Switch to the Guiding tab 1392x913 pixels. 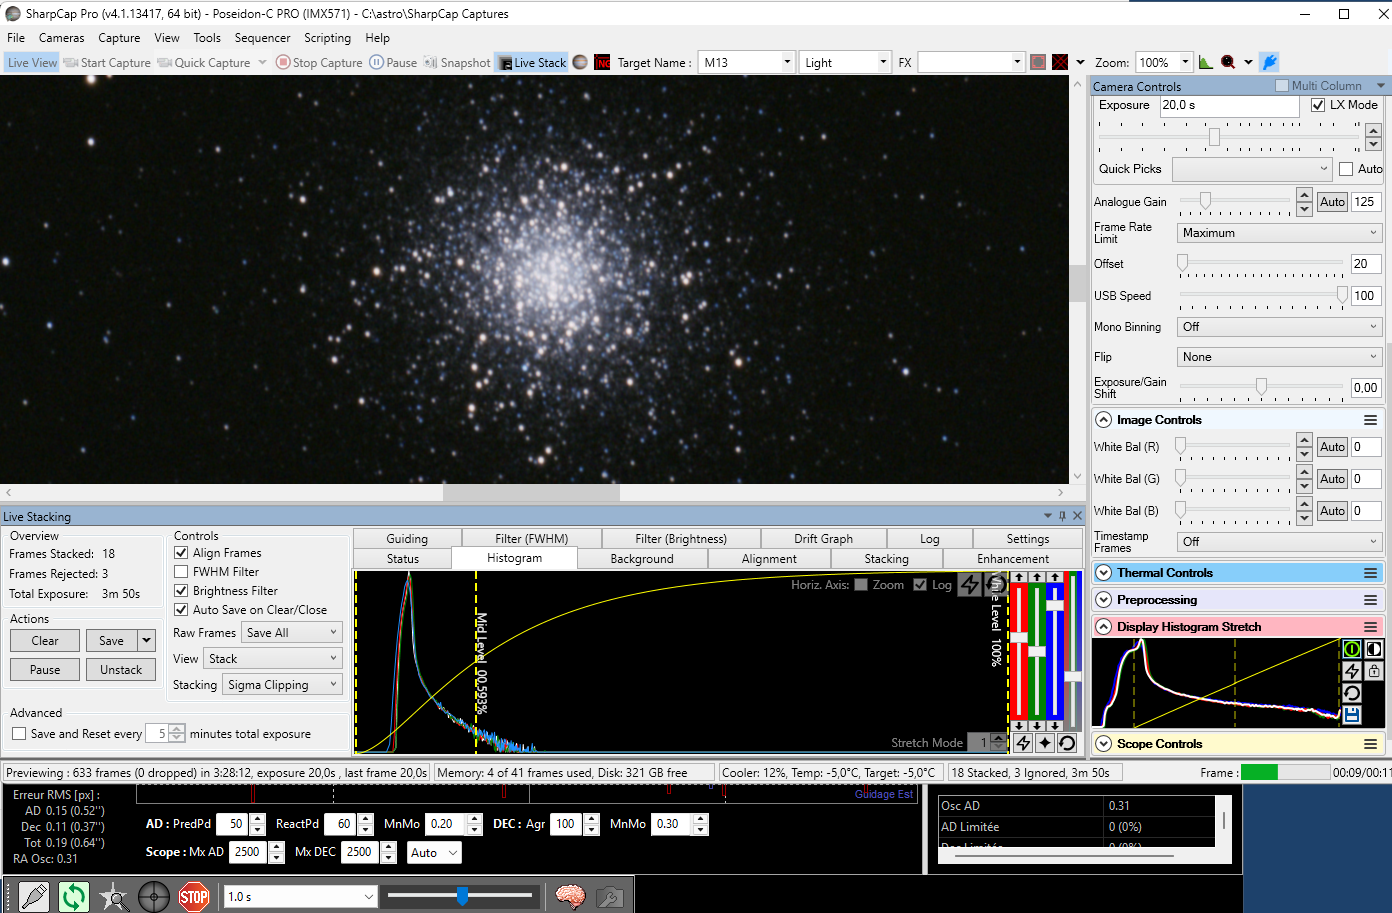coord(407,538)
